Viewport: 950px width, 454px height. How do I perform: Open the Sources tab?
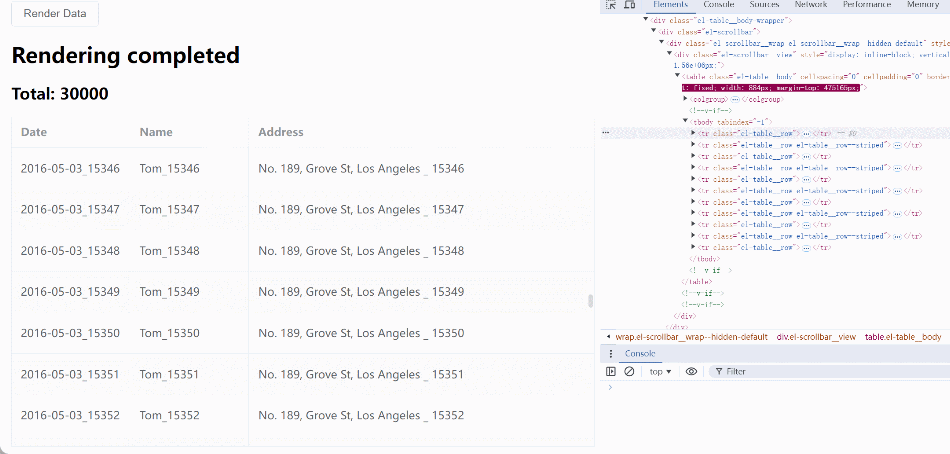764,4
